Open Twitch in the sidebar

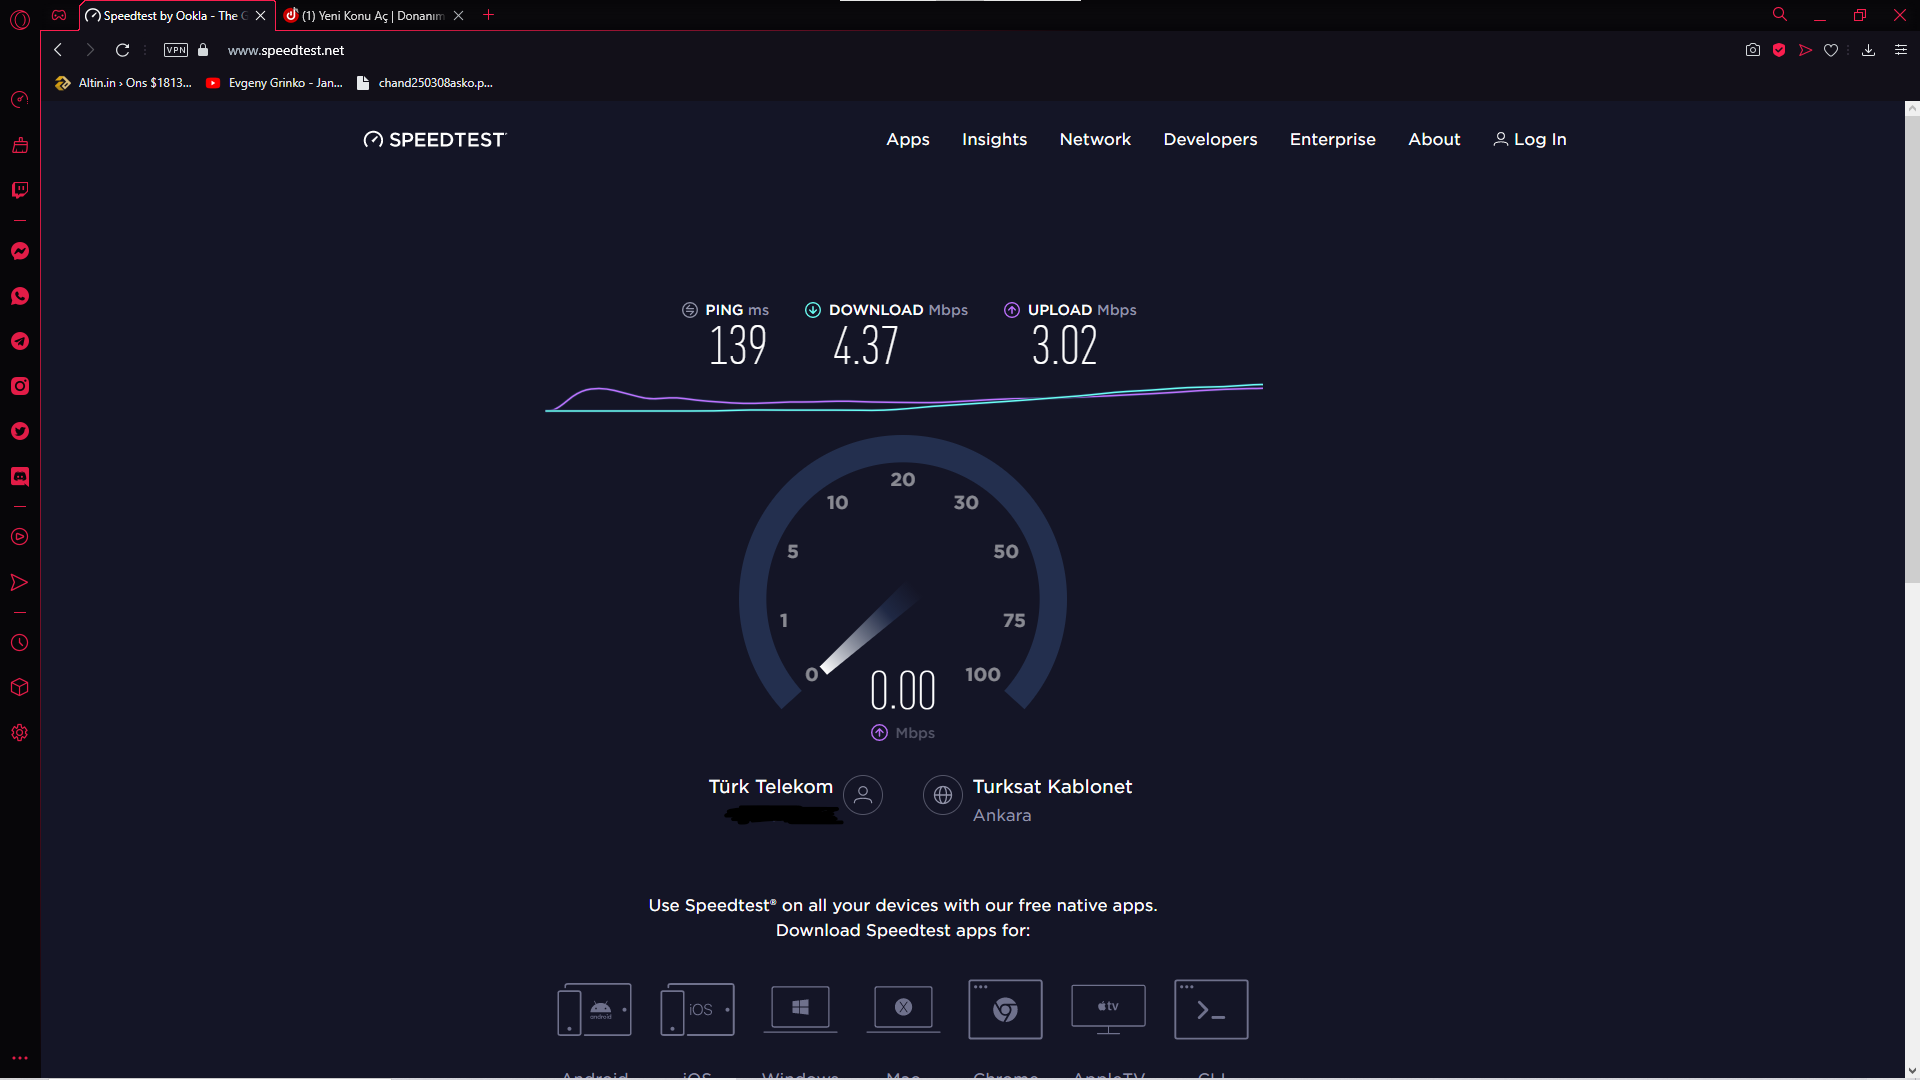(x=20, y=190)
